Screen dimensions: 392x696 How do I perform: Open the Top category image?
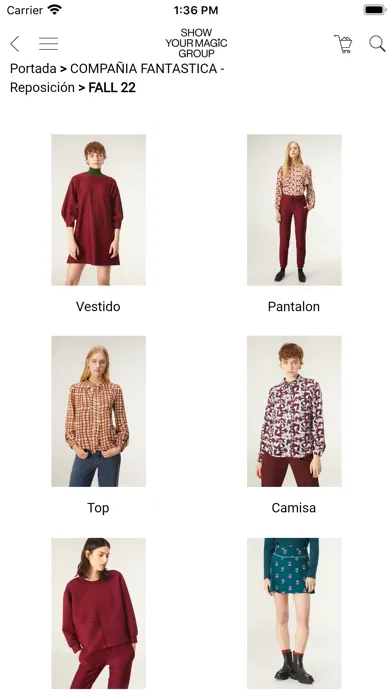point(99,411)
